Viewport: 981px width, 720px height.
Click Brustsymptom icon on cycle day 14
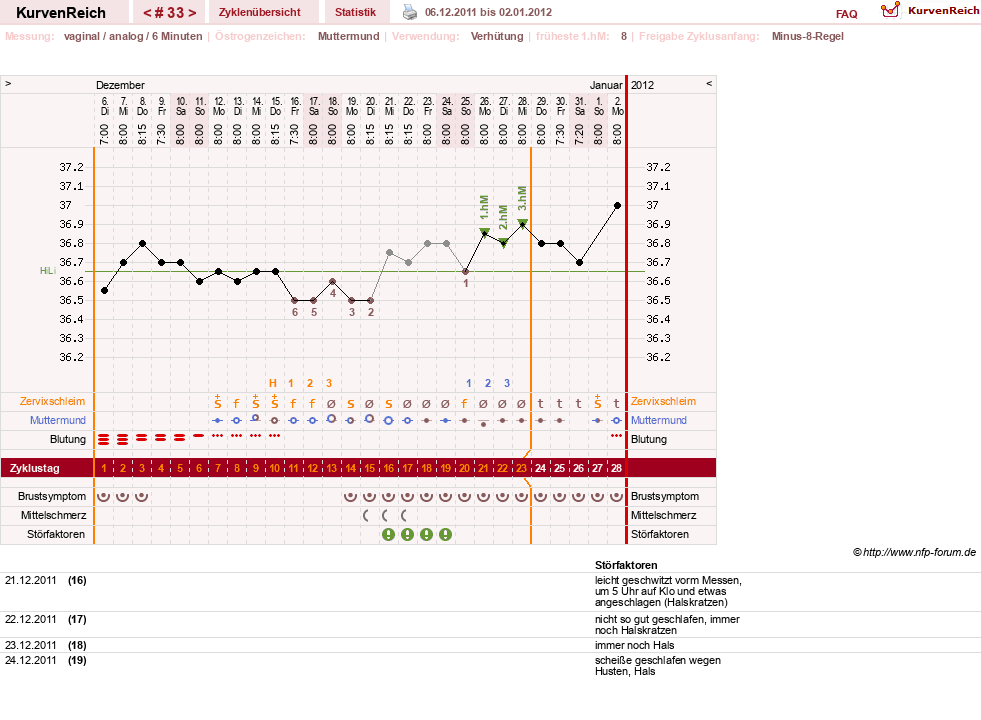tap(350, 497)
